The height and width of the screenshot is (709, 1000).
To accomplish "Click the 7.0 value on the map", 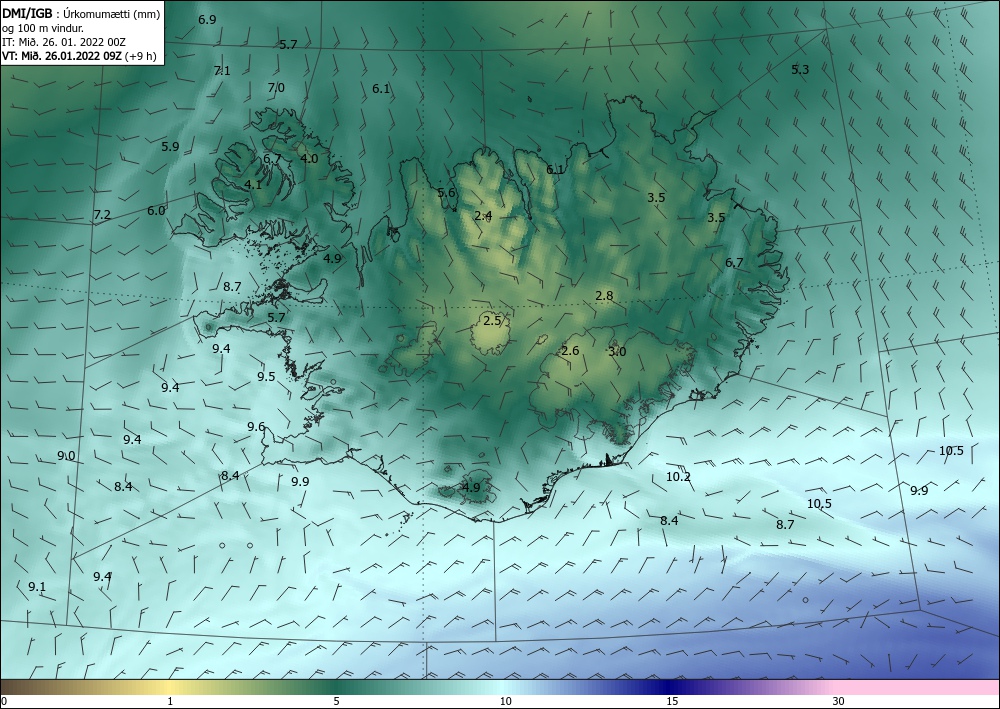I will [276, 88].
